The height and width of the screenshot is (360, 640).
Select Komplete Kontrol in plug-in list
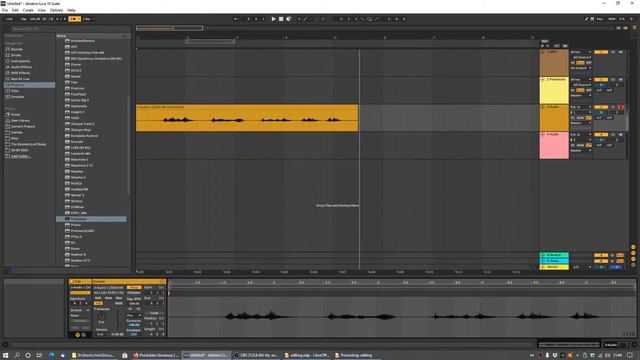[x=84, y=136]
